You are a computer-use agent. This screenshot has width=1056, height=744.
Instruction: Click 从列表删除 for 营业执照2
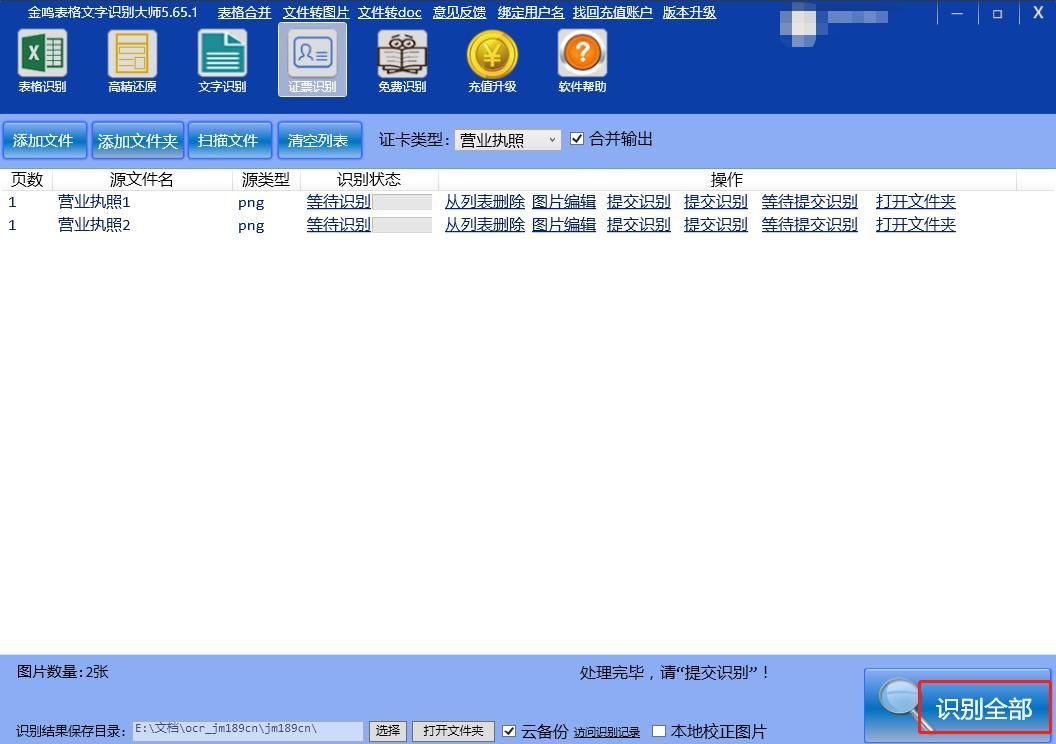pos(485,224)
